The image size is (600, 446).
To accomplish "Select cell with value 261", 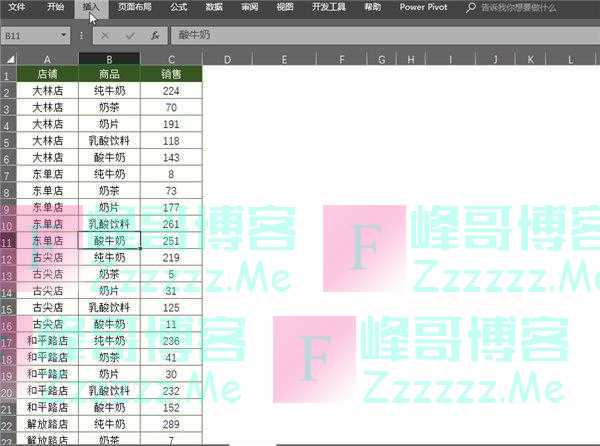I will 171,224.
